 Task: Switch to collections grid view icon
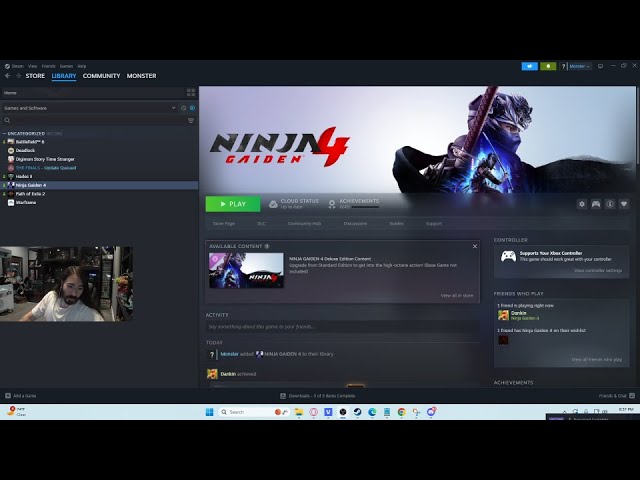point(191,93)
